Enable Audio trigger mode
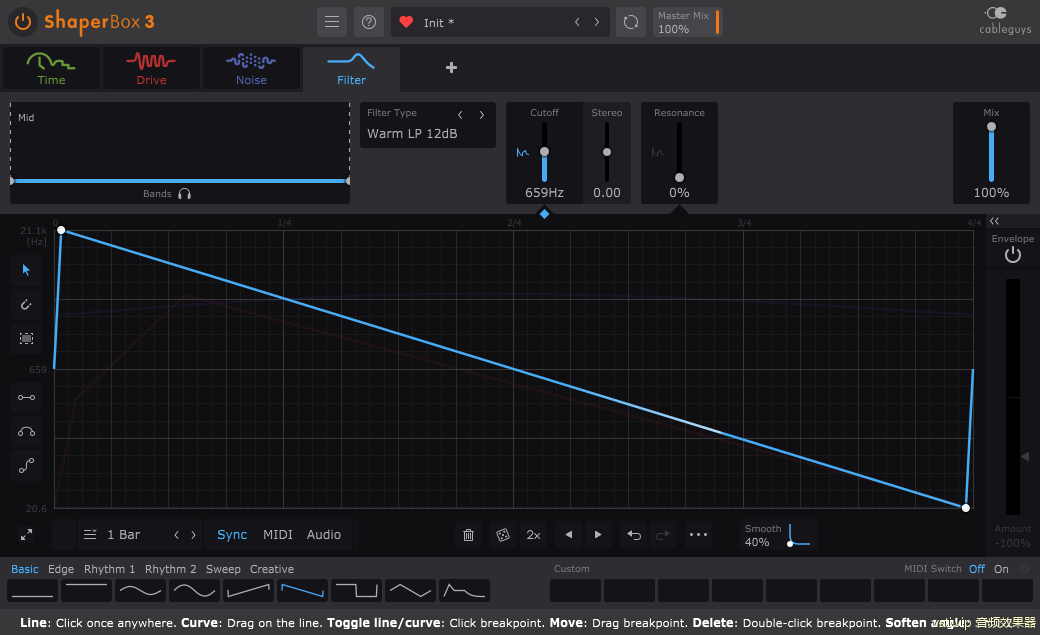The image size is (1040, 635). [324, 535]
